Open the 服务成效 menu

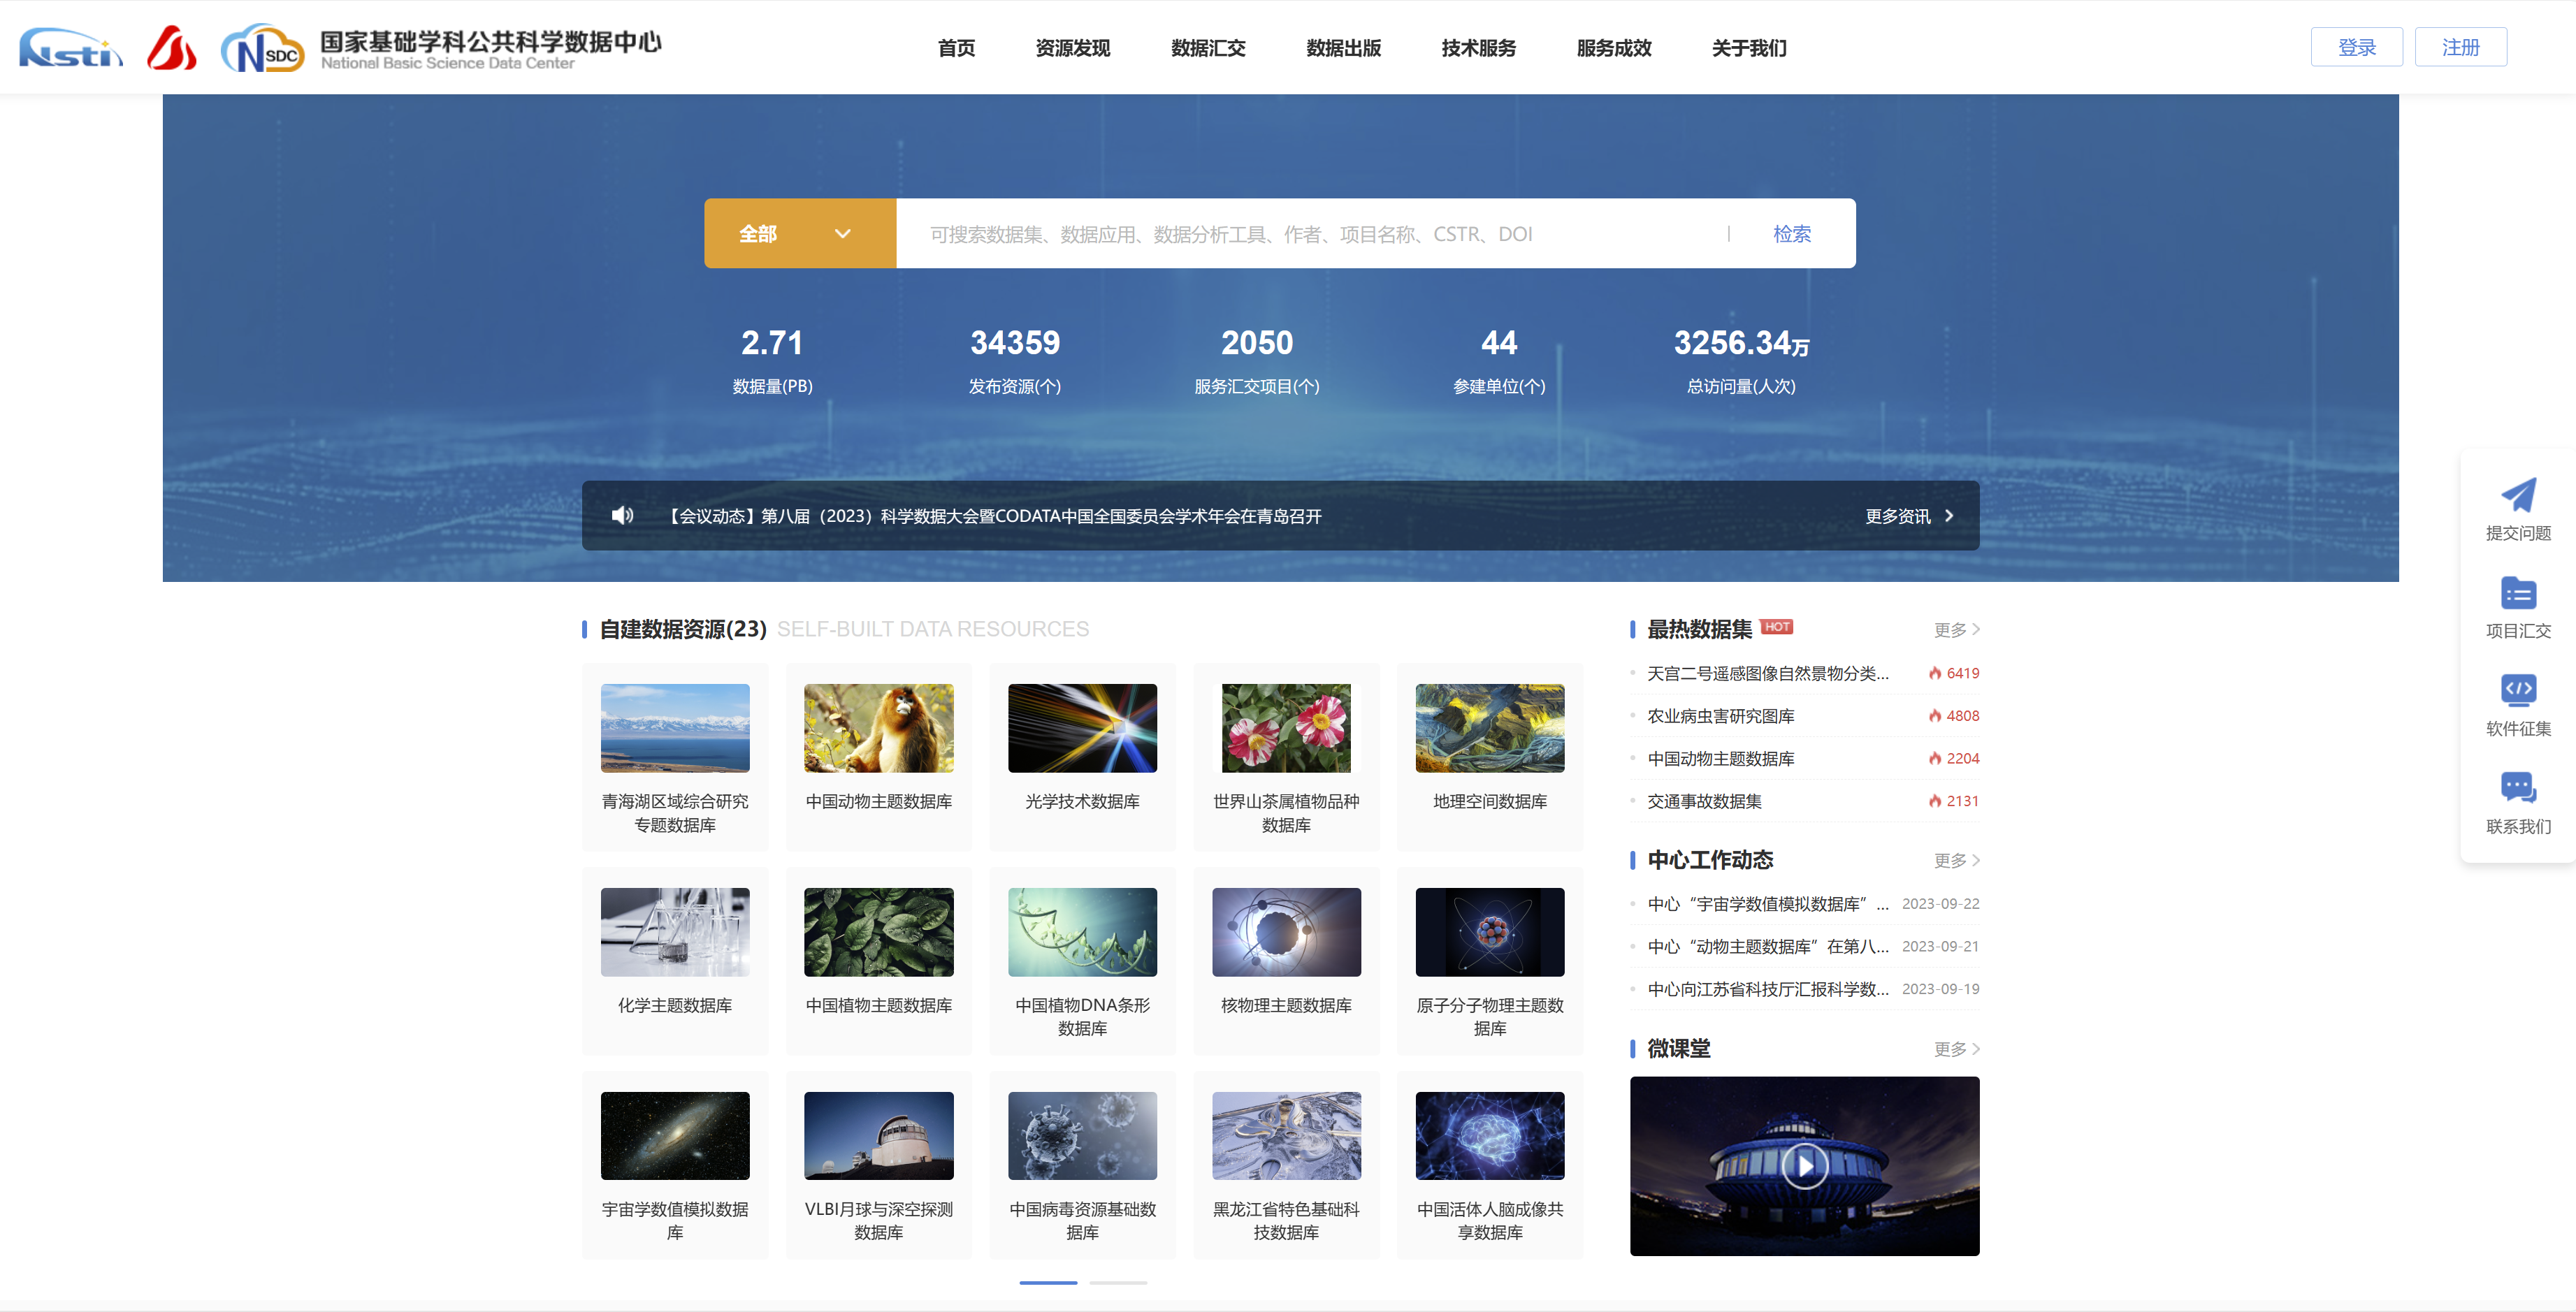pyautogui.click(x=1613, y=48)
